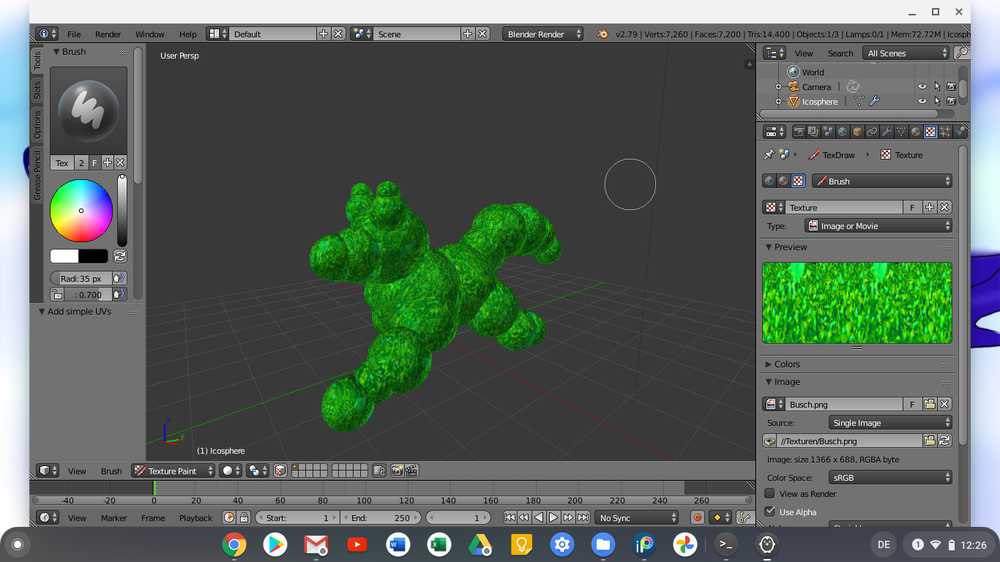Uncheck the Use Alpha checkbox
Screen dimensions: 1000x562
click(770, 512)
